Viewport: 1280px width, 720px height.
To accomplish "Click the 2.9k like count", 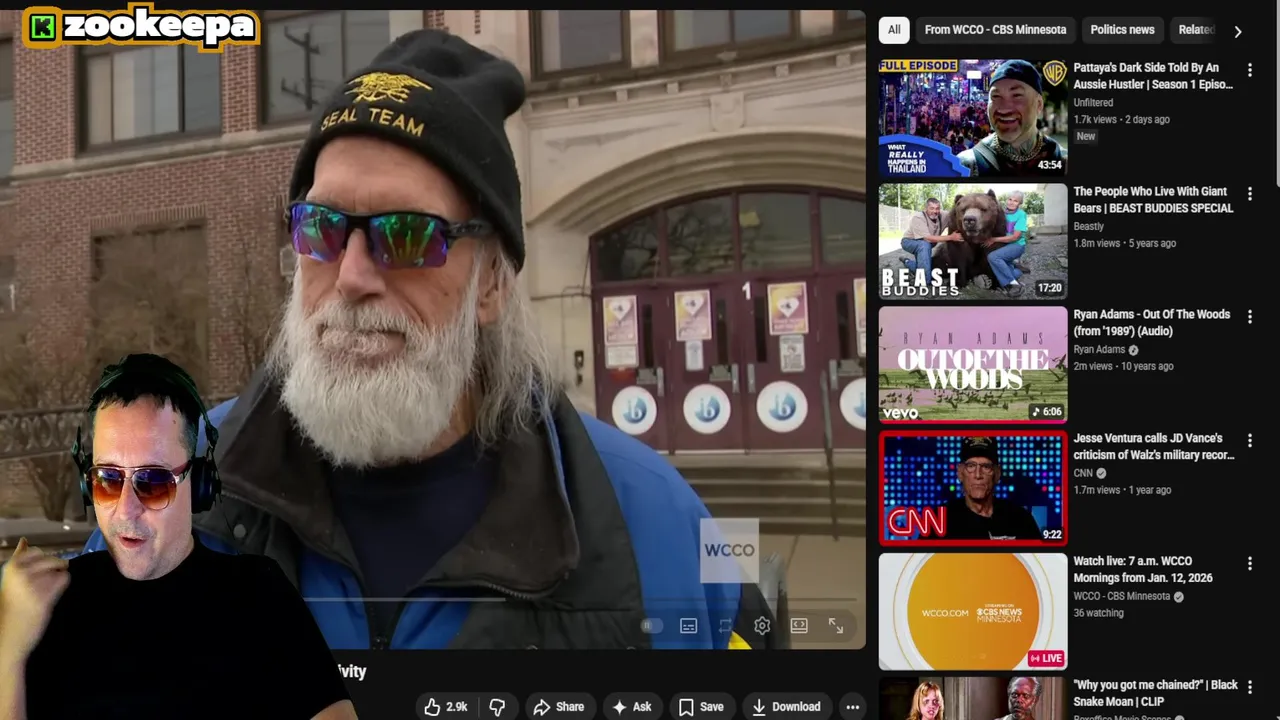I will click(457, 707).
